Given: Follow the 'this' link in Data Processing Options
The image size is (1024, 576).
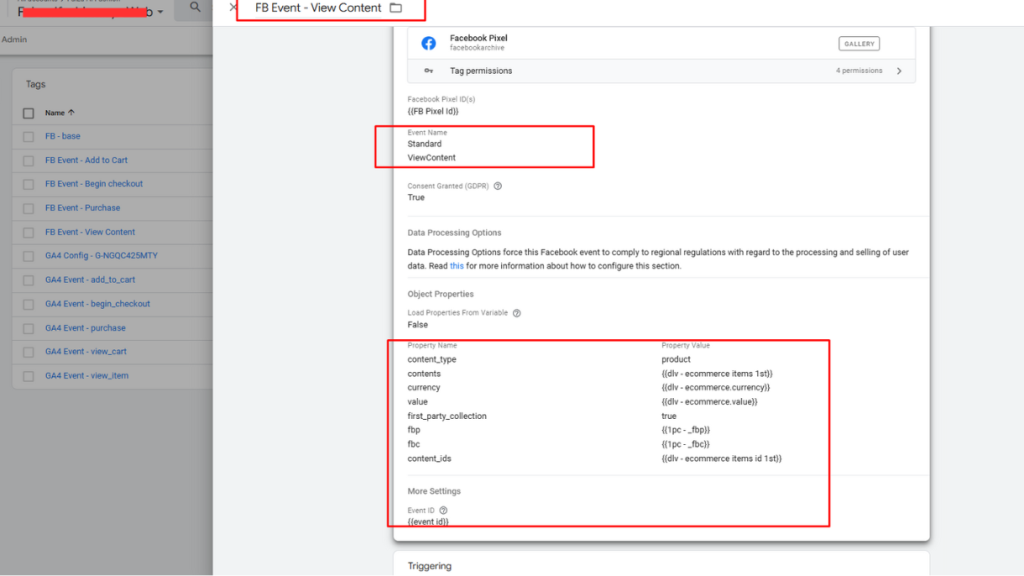Looking at the screenshot, I should (456, 266).
